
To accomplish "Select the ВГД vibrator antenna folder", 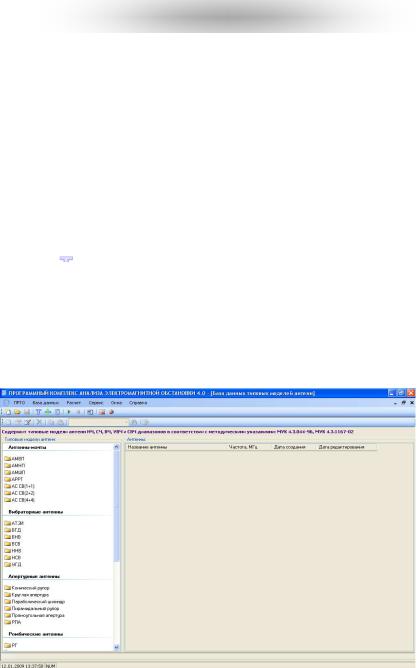I will pyautogui.click(x=13, y=530).
